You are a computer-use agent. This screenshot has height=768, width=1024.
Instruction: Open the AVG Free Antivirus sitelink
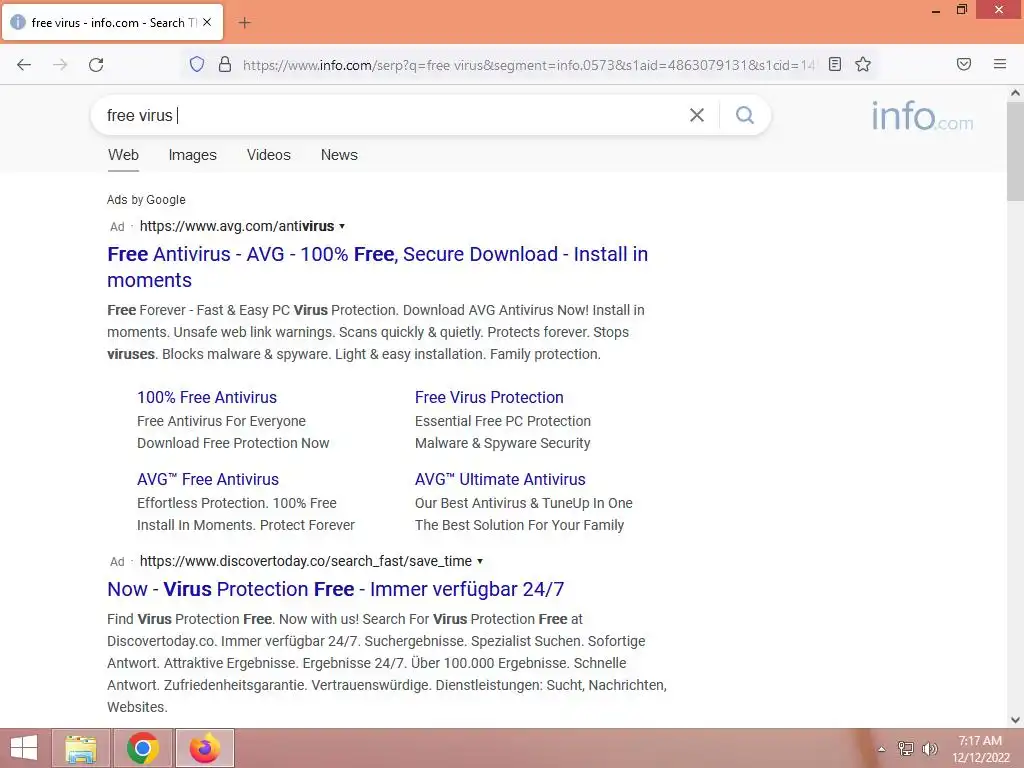[x=208, y=479]
